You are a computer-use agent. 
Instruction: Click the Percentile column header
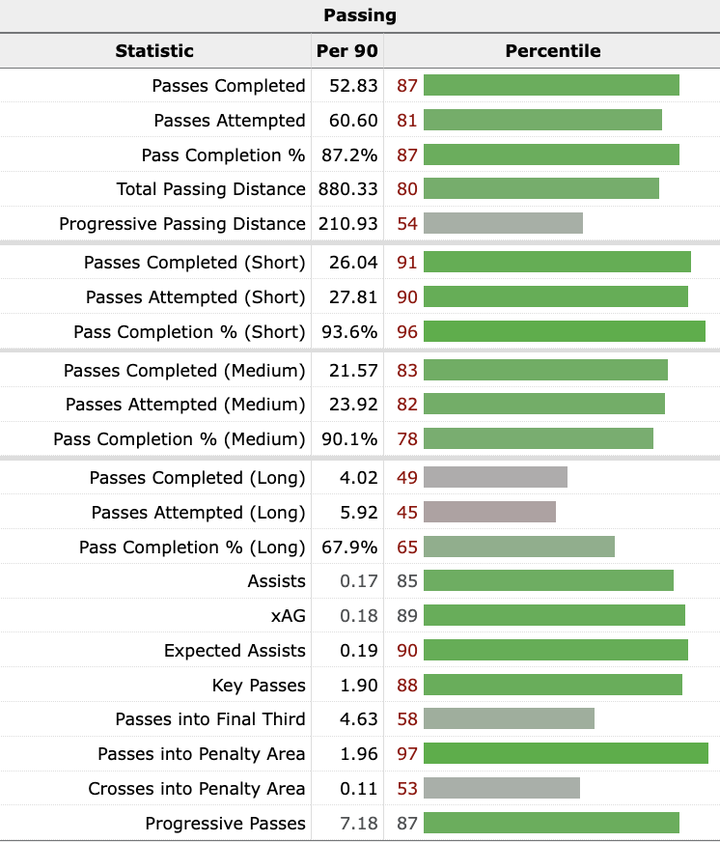tap(552, 51)
